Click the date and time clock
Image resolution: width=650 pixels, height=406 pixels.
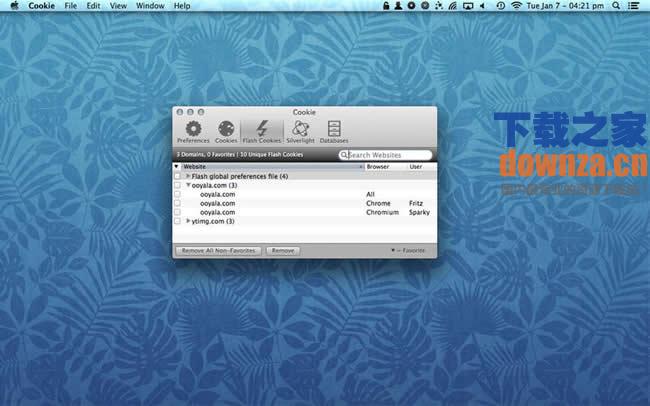(x=565, y=6)
